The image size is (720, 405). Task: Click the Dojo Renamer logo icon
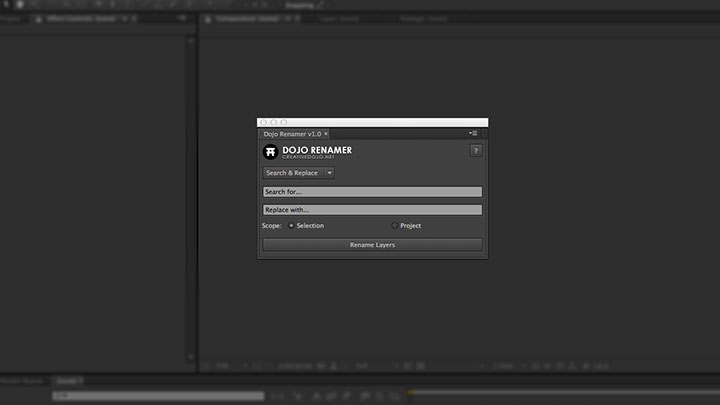click(x=270, y=152)
